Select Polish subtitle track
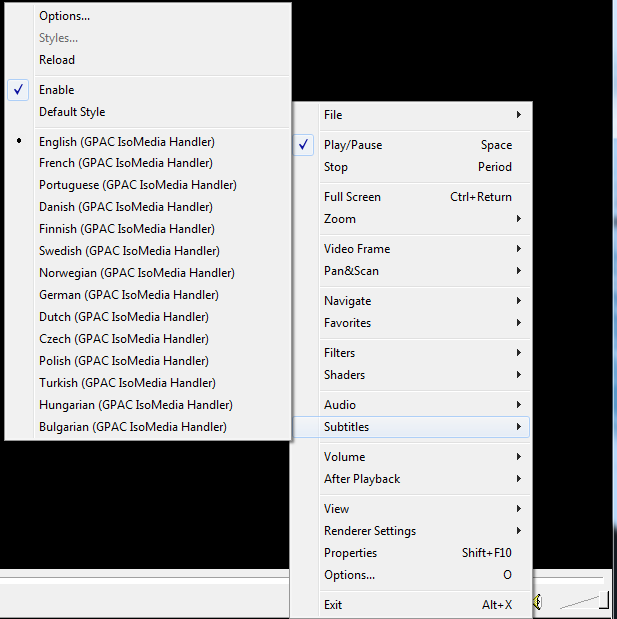This screenshot has width=617, height=619. (x=148, y=361)
